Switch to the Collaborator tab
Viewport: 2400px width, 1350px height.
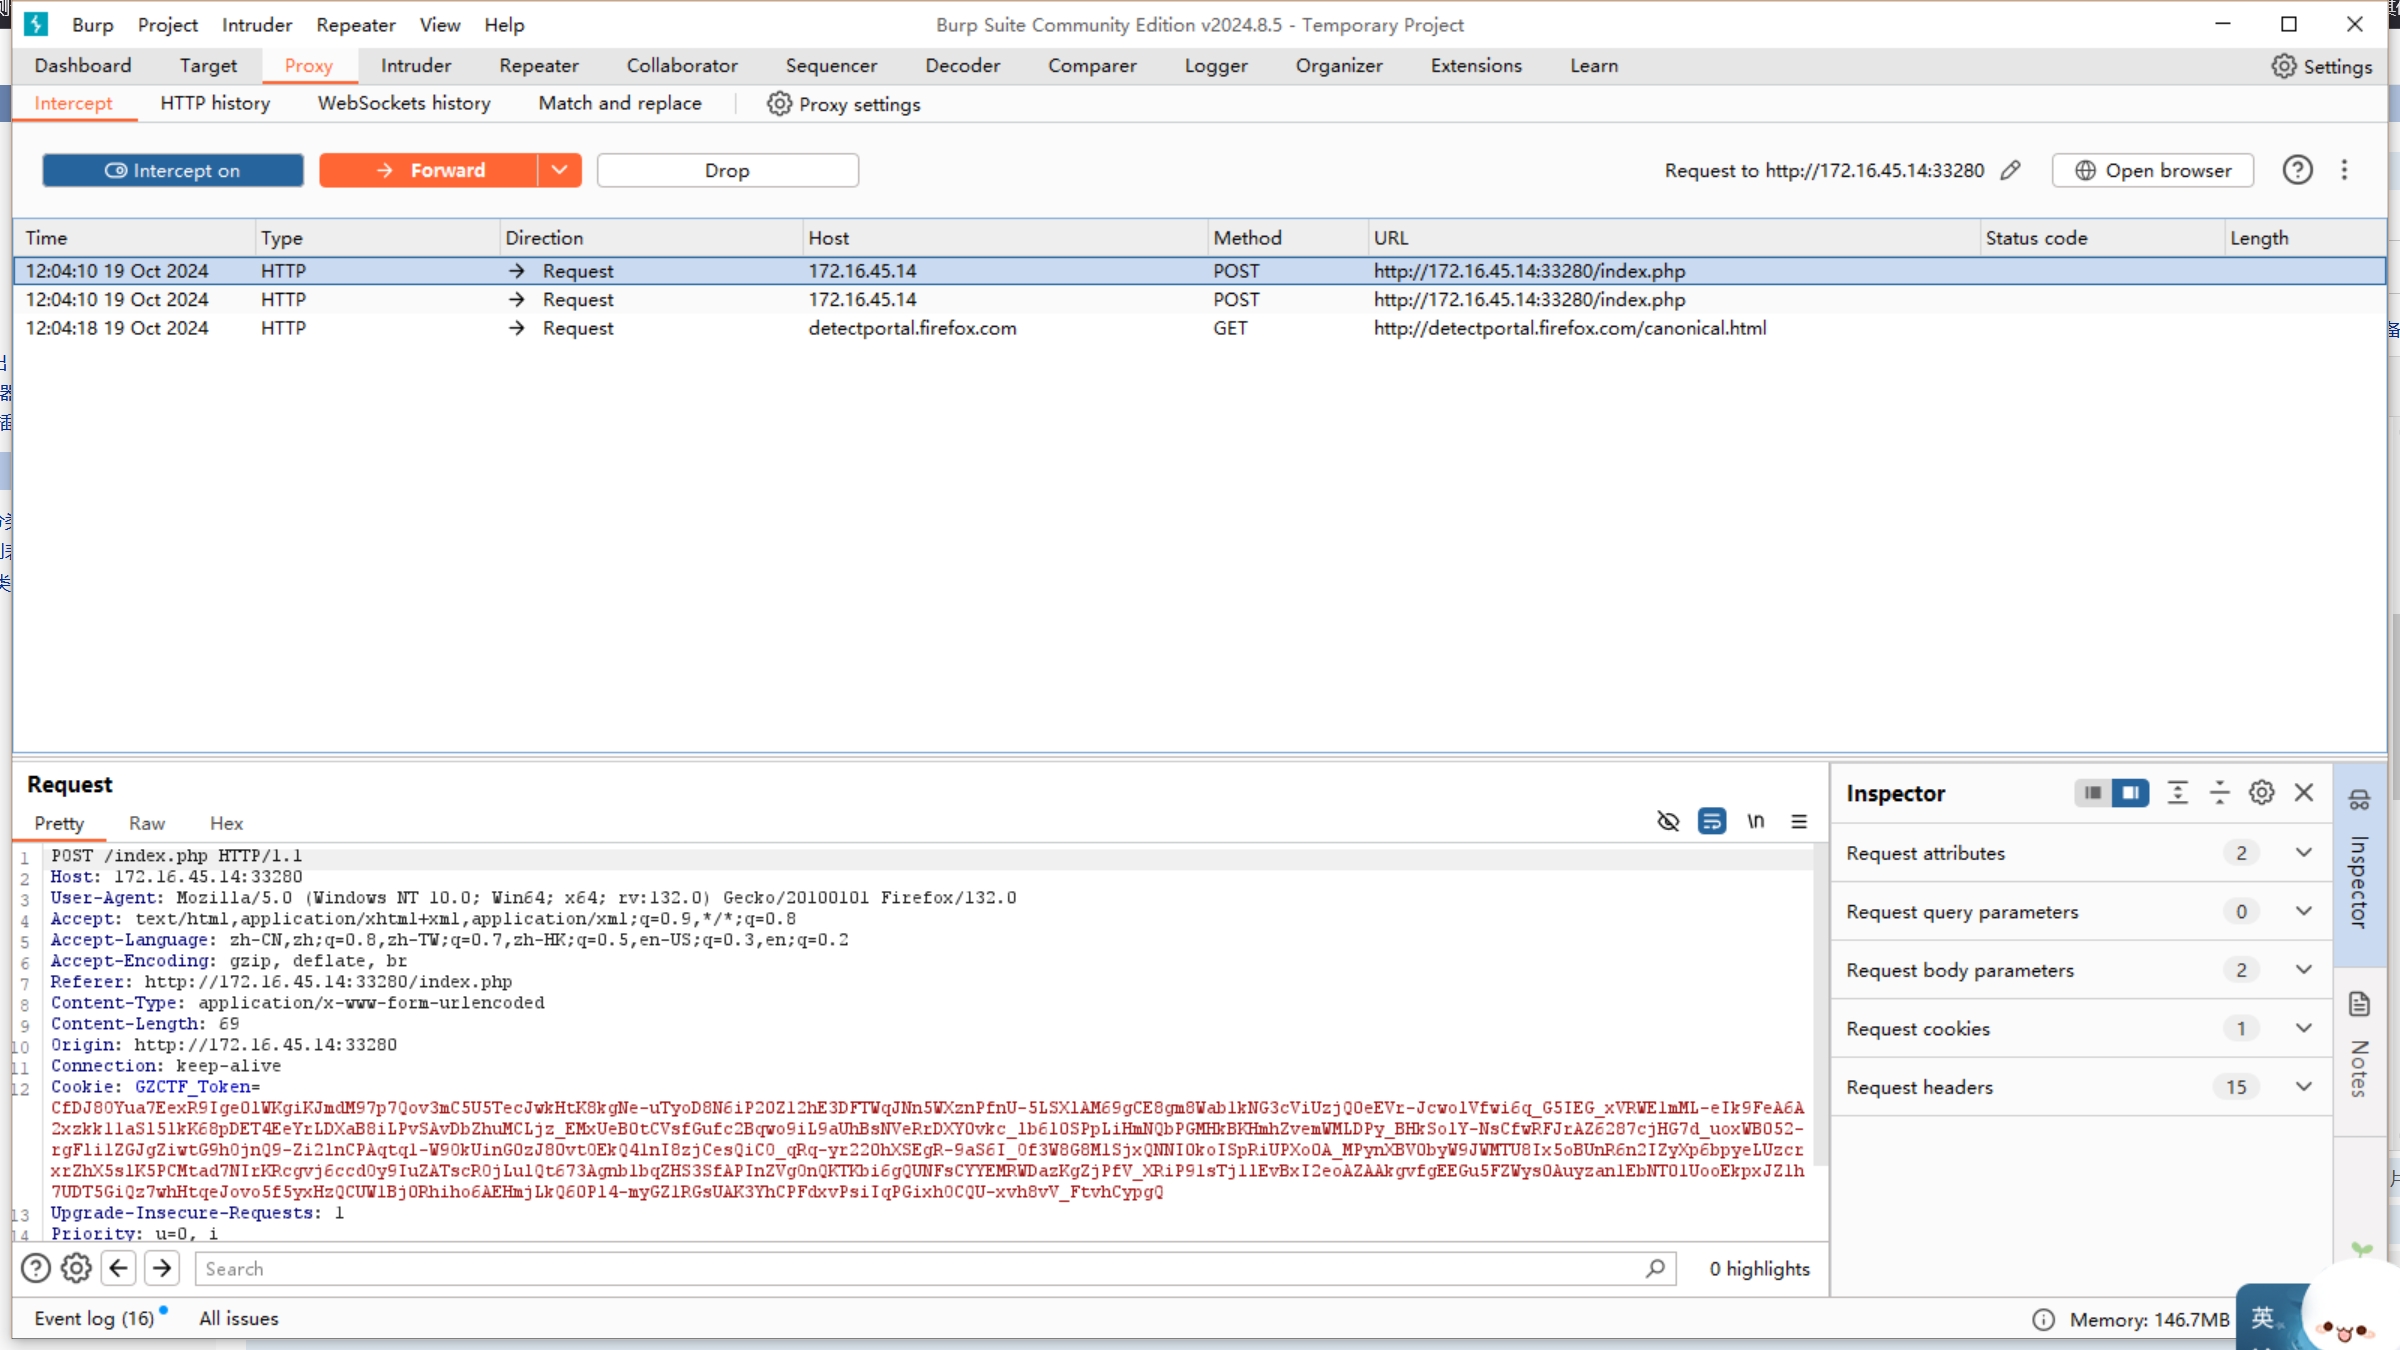[x=682, y=65]
